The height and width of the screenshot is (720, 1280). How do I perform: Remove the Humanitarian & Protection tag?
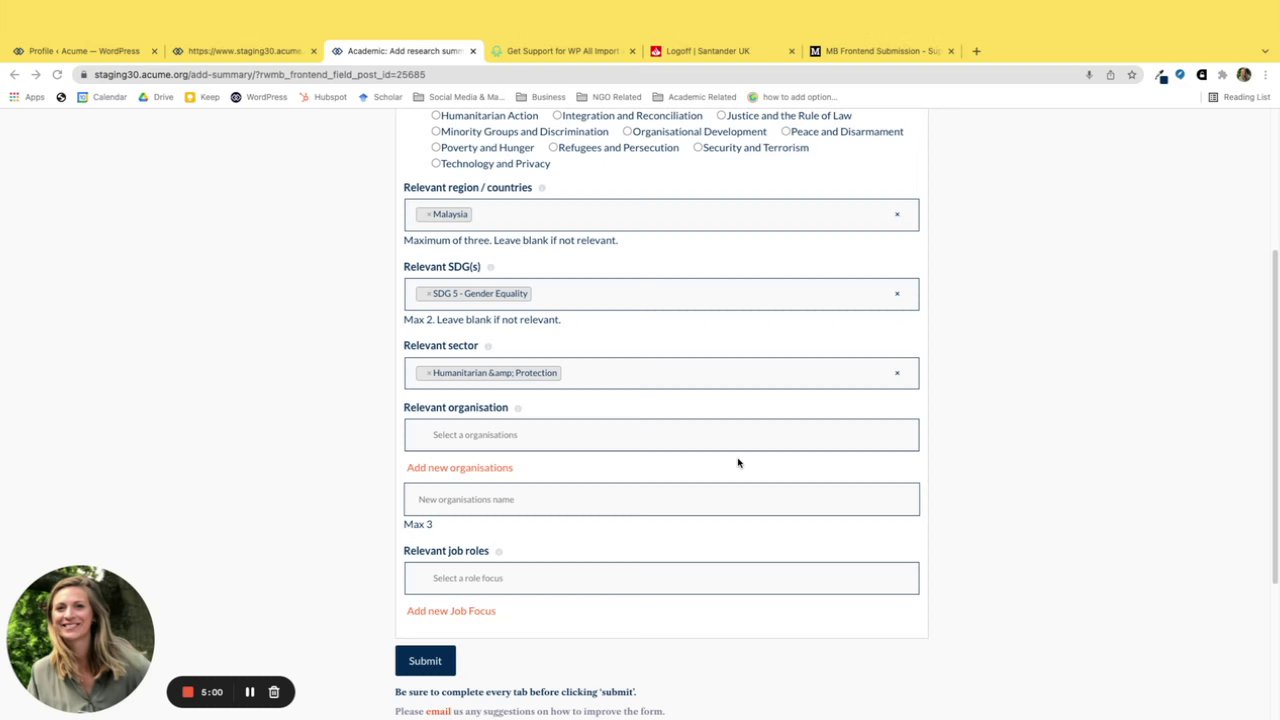(429, 373)
